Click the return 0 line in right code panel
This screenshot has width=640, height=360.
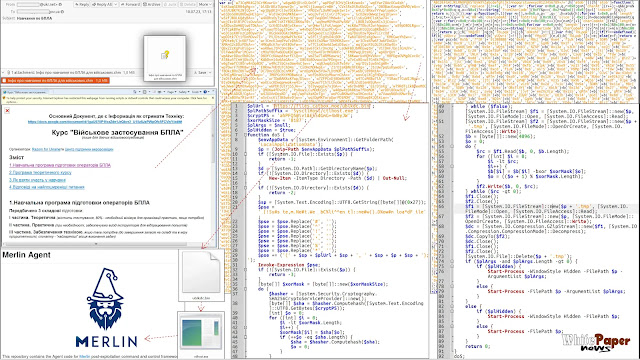pos(478,346)
